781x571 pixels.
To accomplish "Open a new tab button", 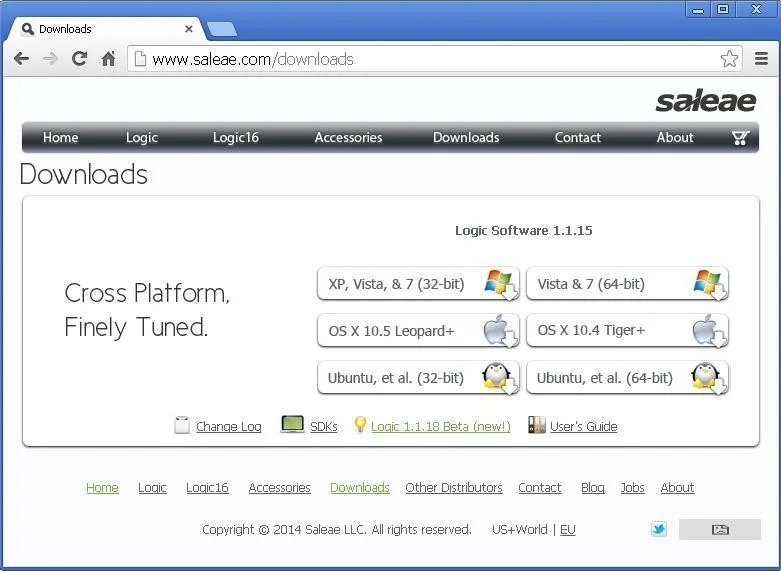I will 222,29.
